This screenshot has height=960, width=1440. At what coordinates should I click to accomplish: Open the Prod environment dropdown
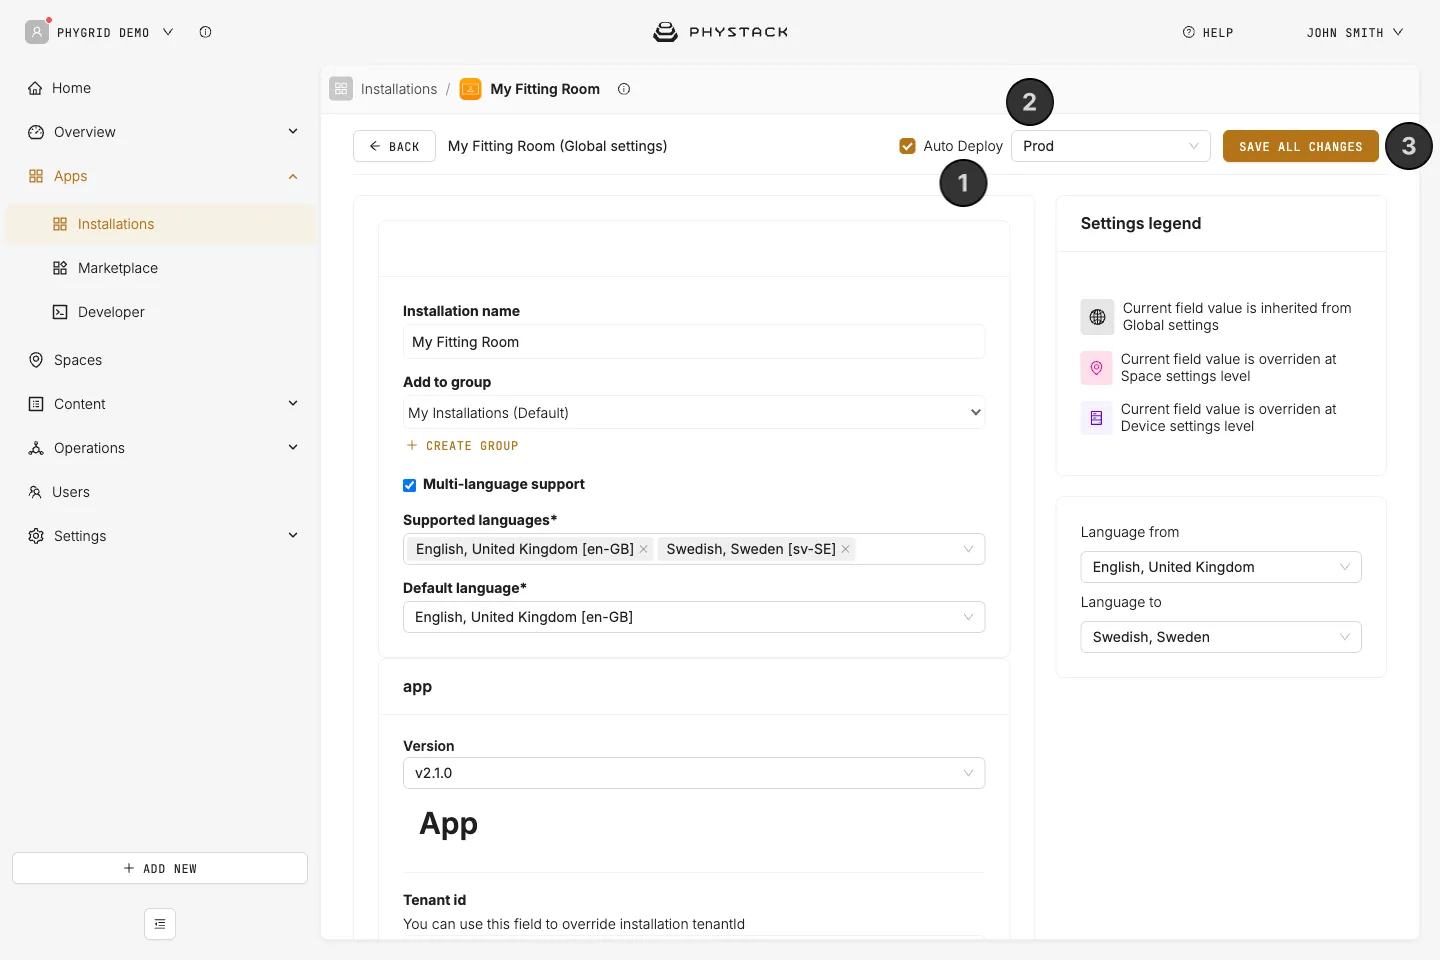click(x=1111, y=146)
